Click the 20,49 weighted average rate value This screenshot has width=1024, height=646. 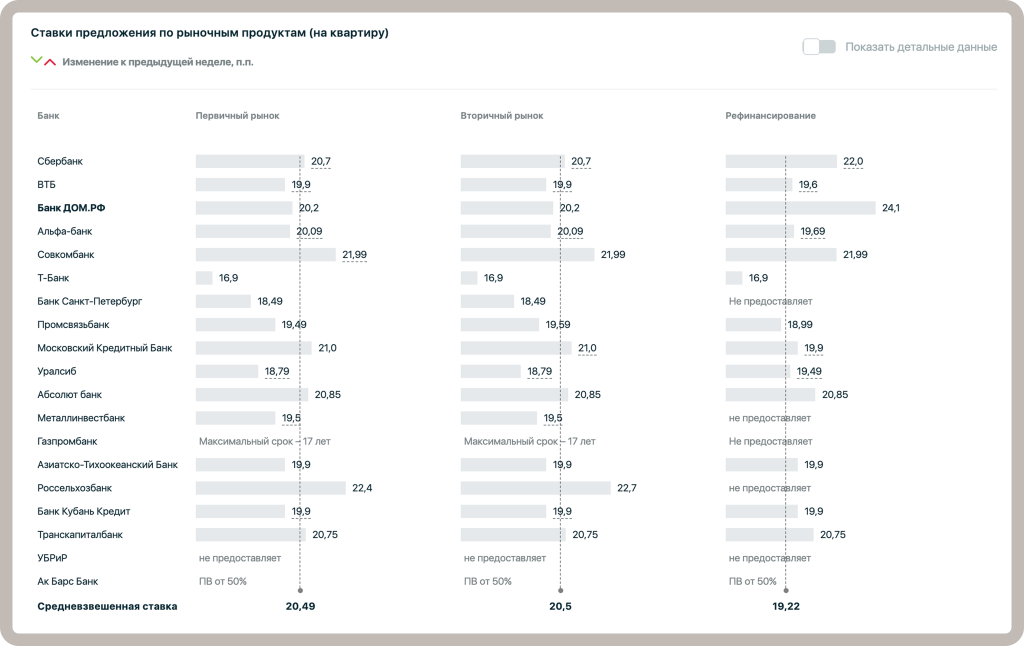(300, 606)
